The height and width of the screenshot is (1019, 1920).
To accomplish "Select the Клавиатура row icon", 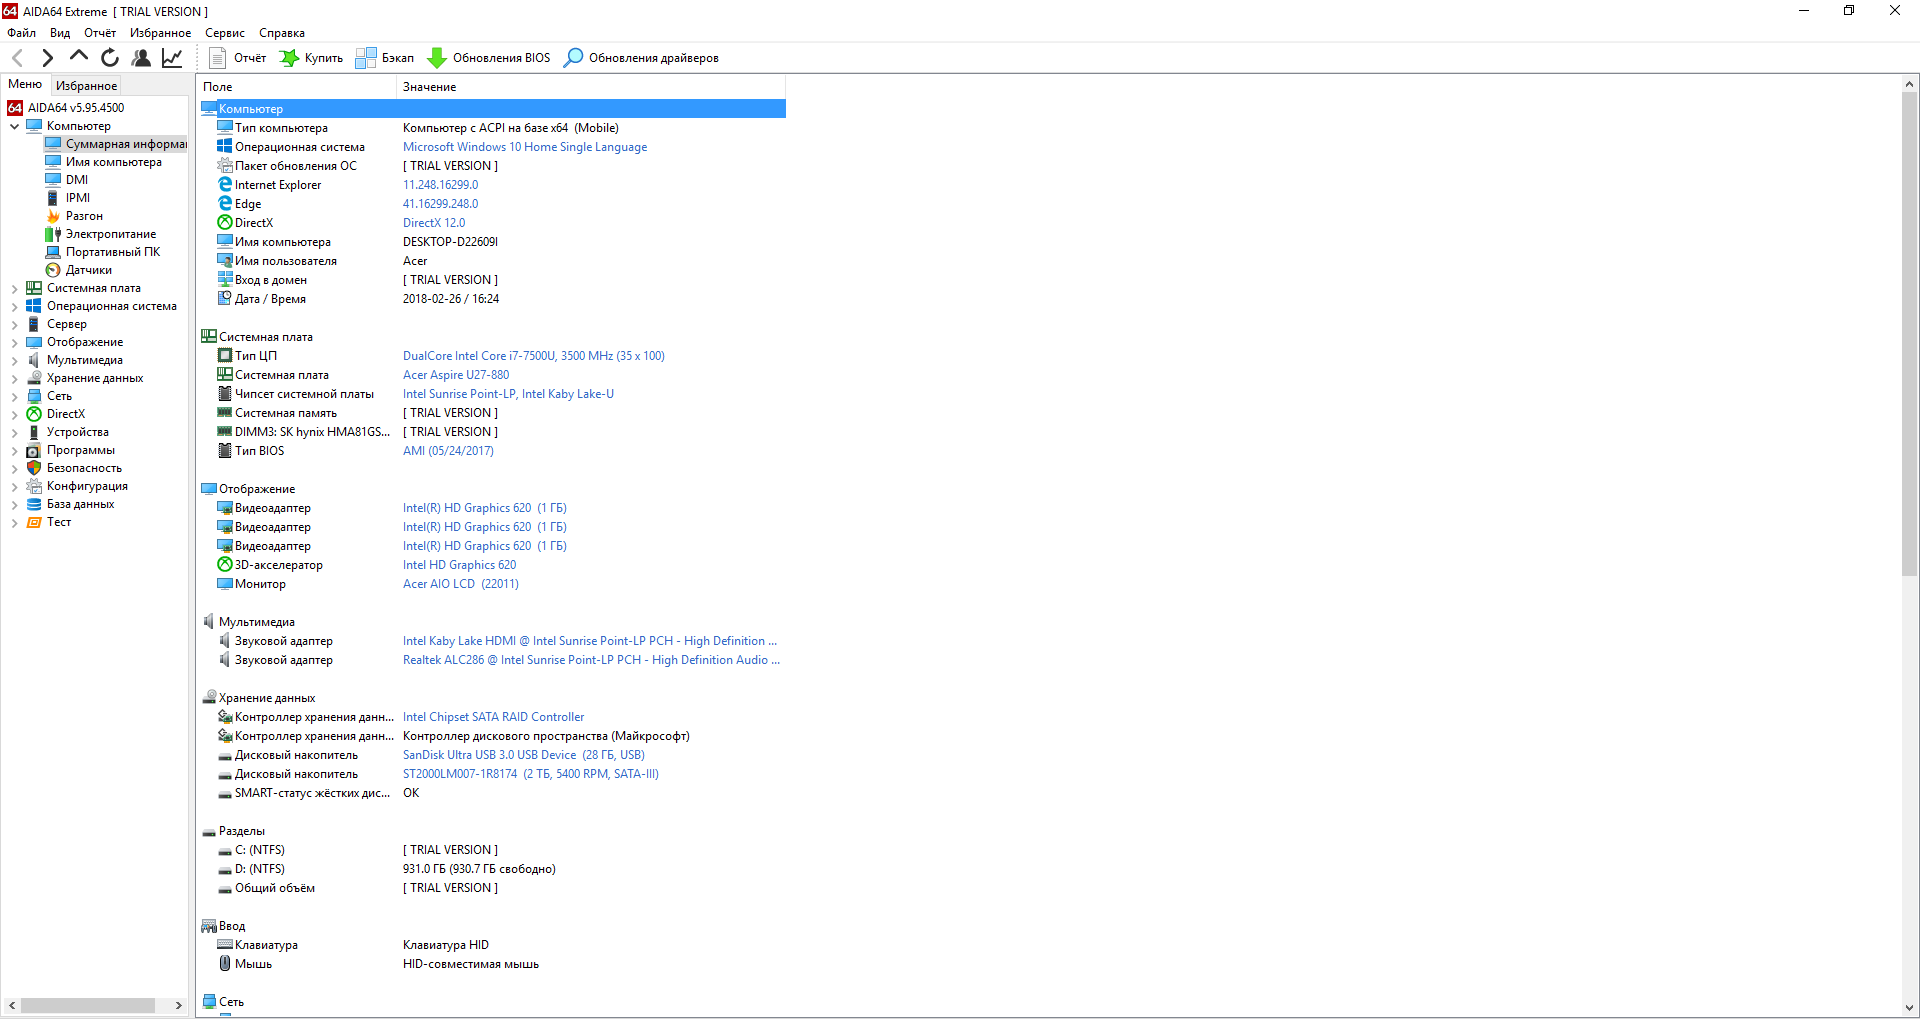I will coord(225,945).
